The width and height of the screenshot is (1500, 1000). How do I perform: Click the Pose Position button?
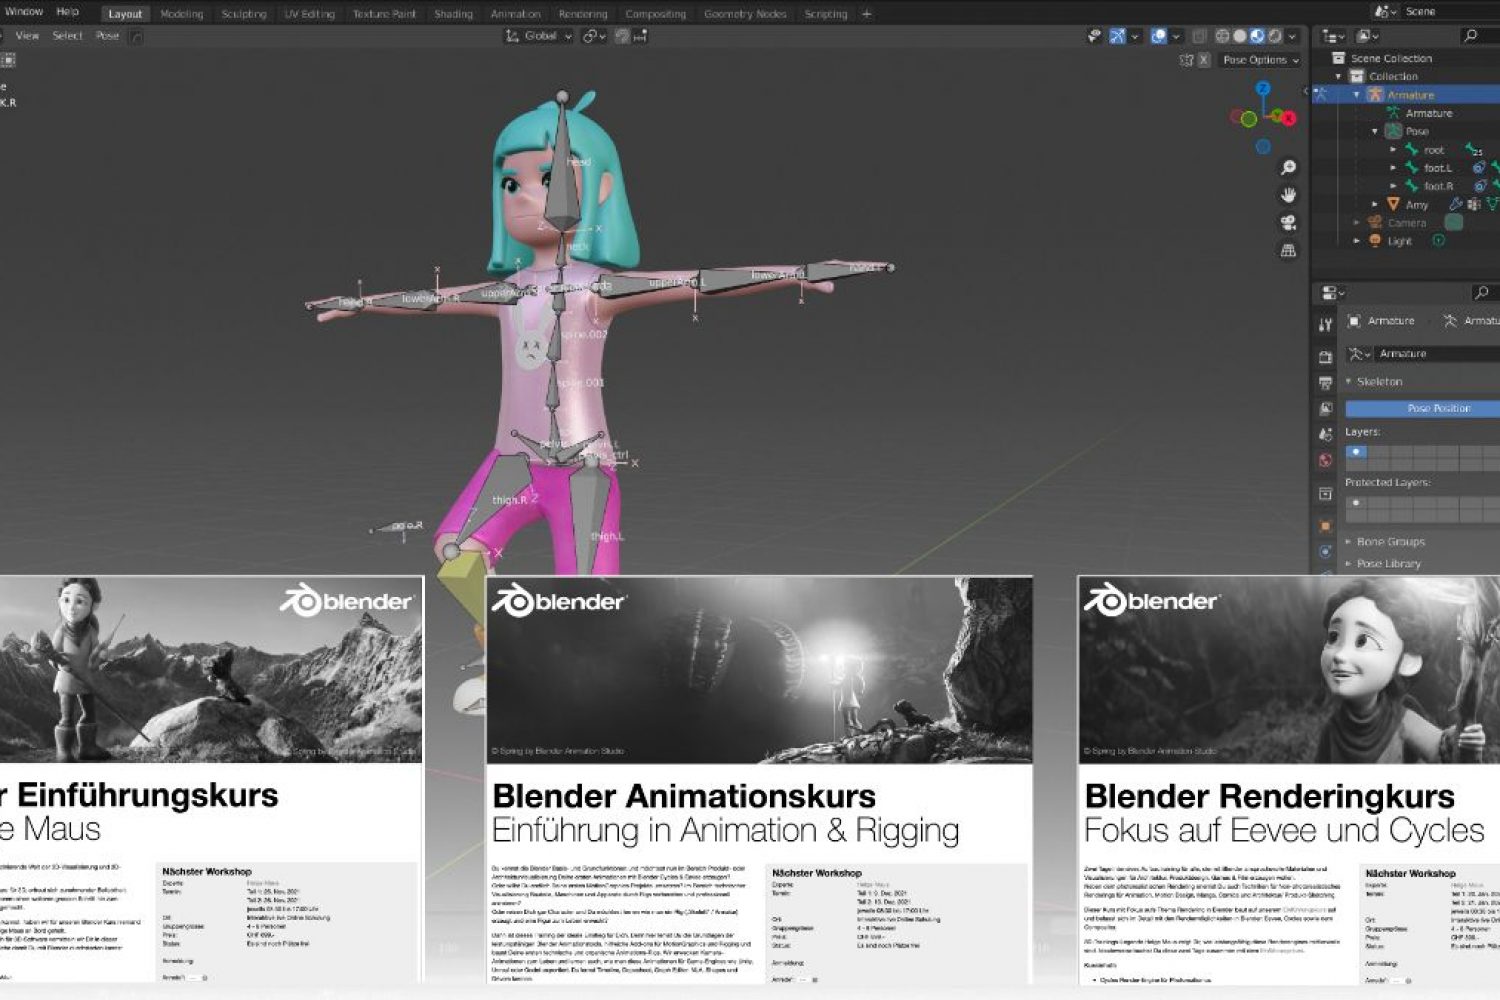point(1438,408)
